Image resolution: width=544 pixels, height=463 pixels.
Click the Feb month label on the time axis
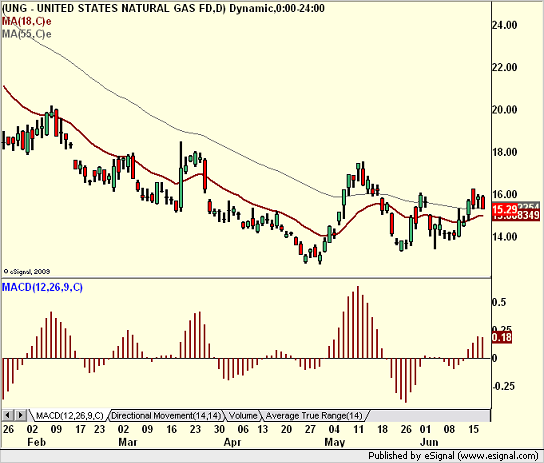coord(36,442)
